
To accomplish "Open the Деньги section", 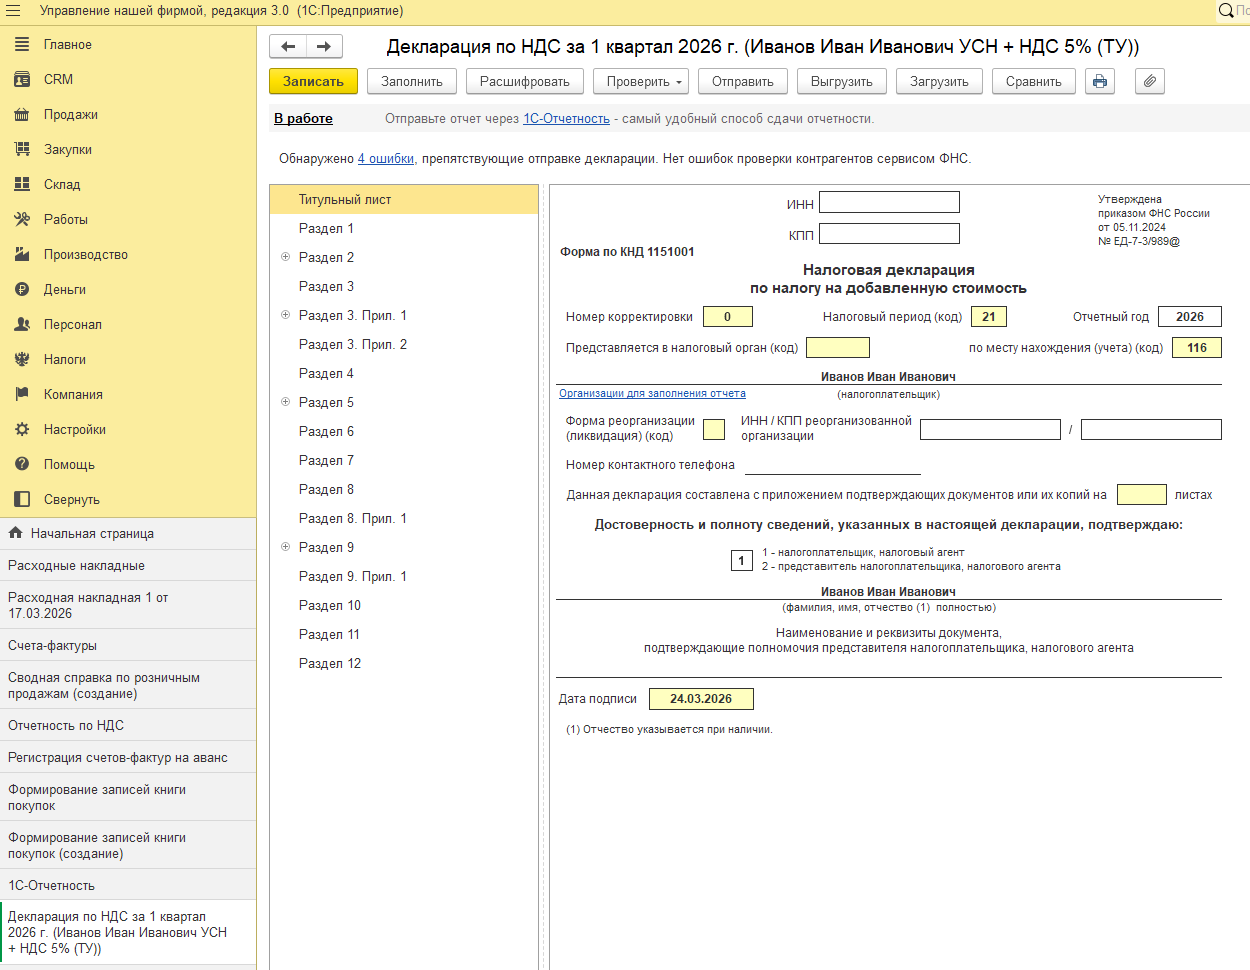I will click(x=64, y=289).
